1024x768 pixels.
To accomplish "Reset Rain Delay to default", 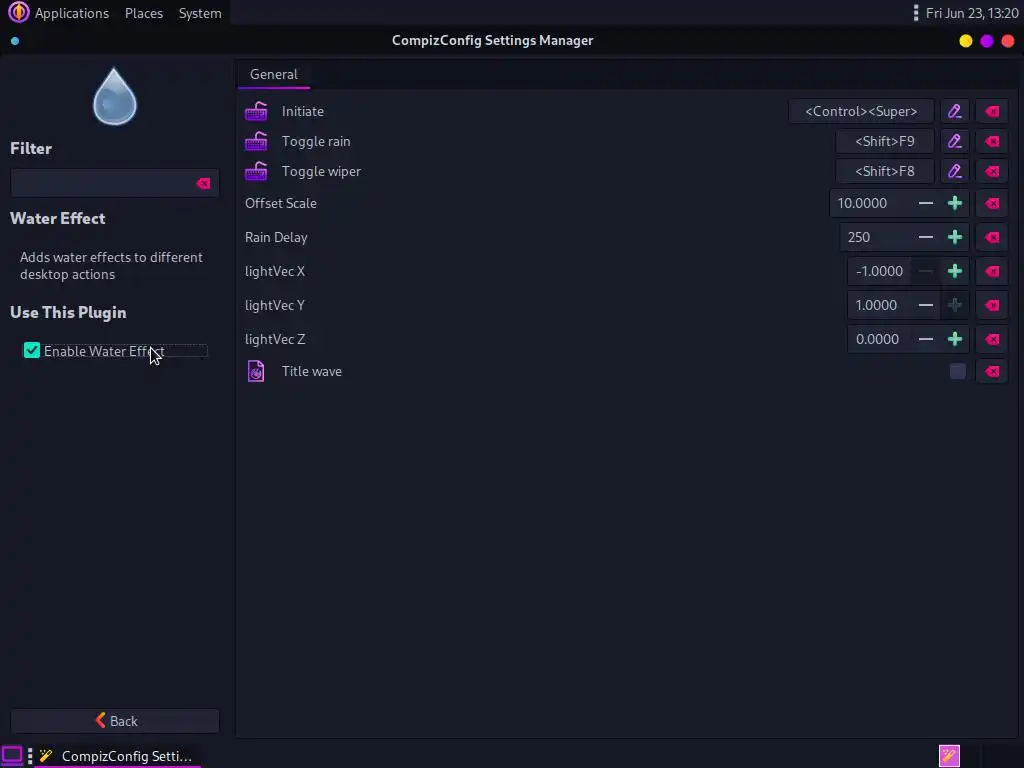I will 992,237.
